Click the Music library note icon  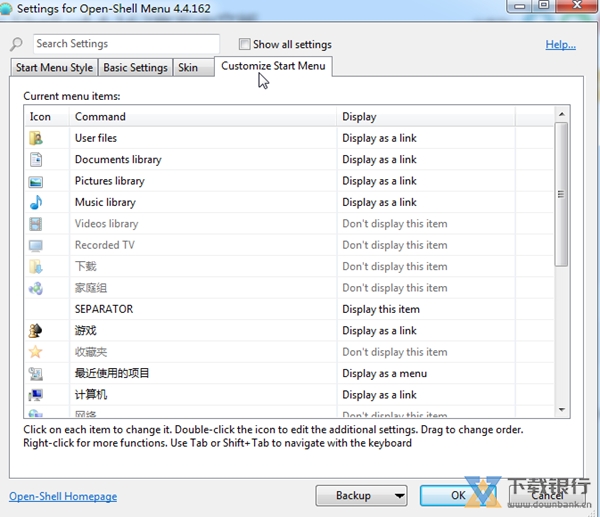(36, 202)
